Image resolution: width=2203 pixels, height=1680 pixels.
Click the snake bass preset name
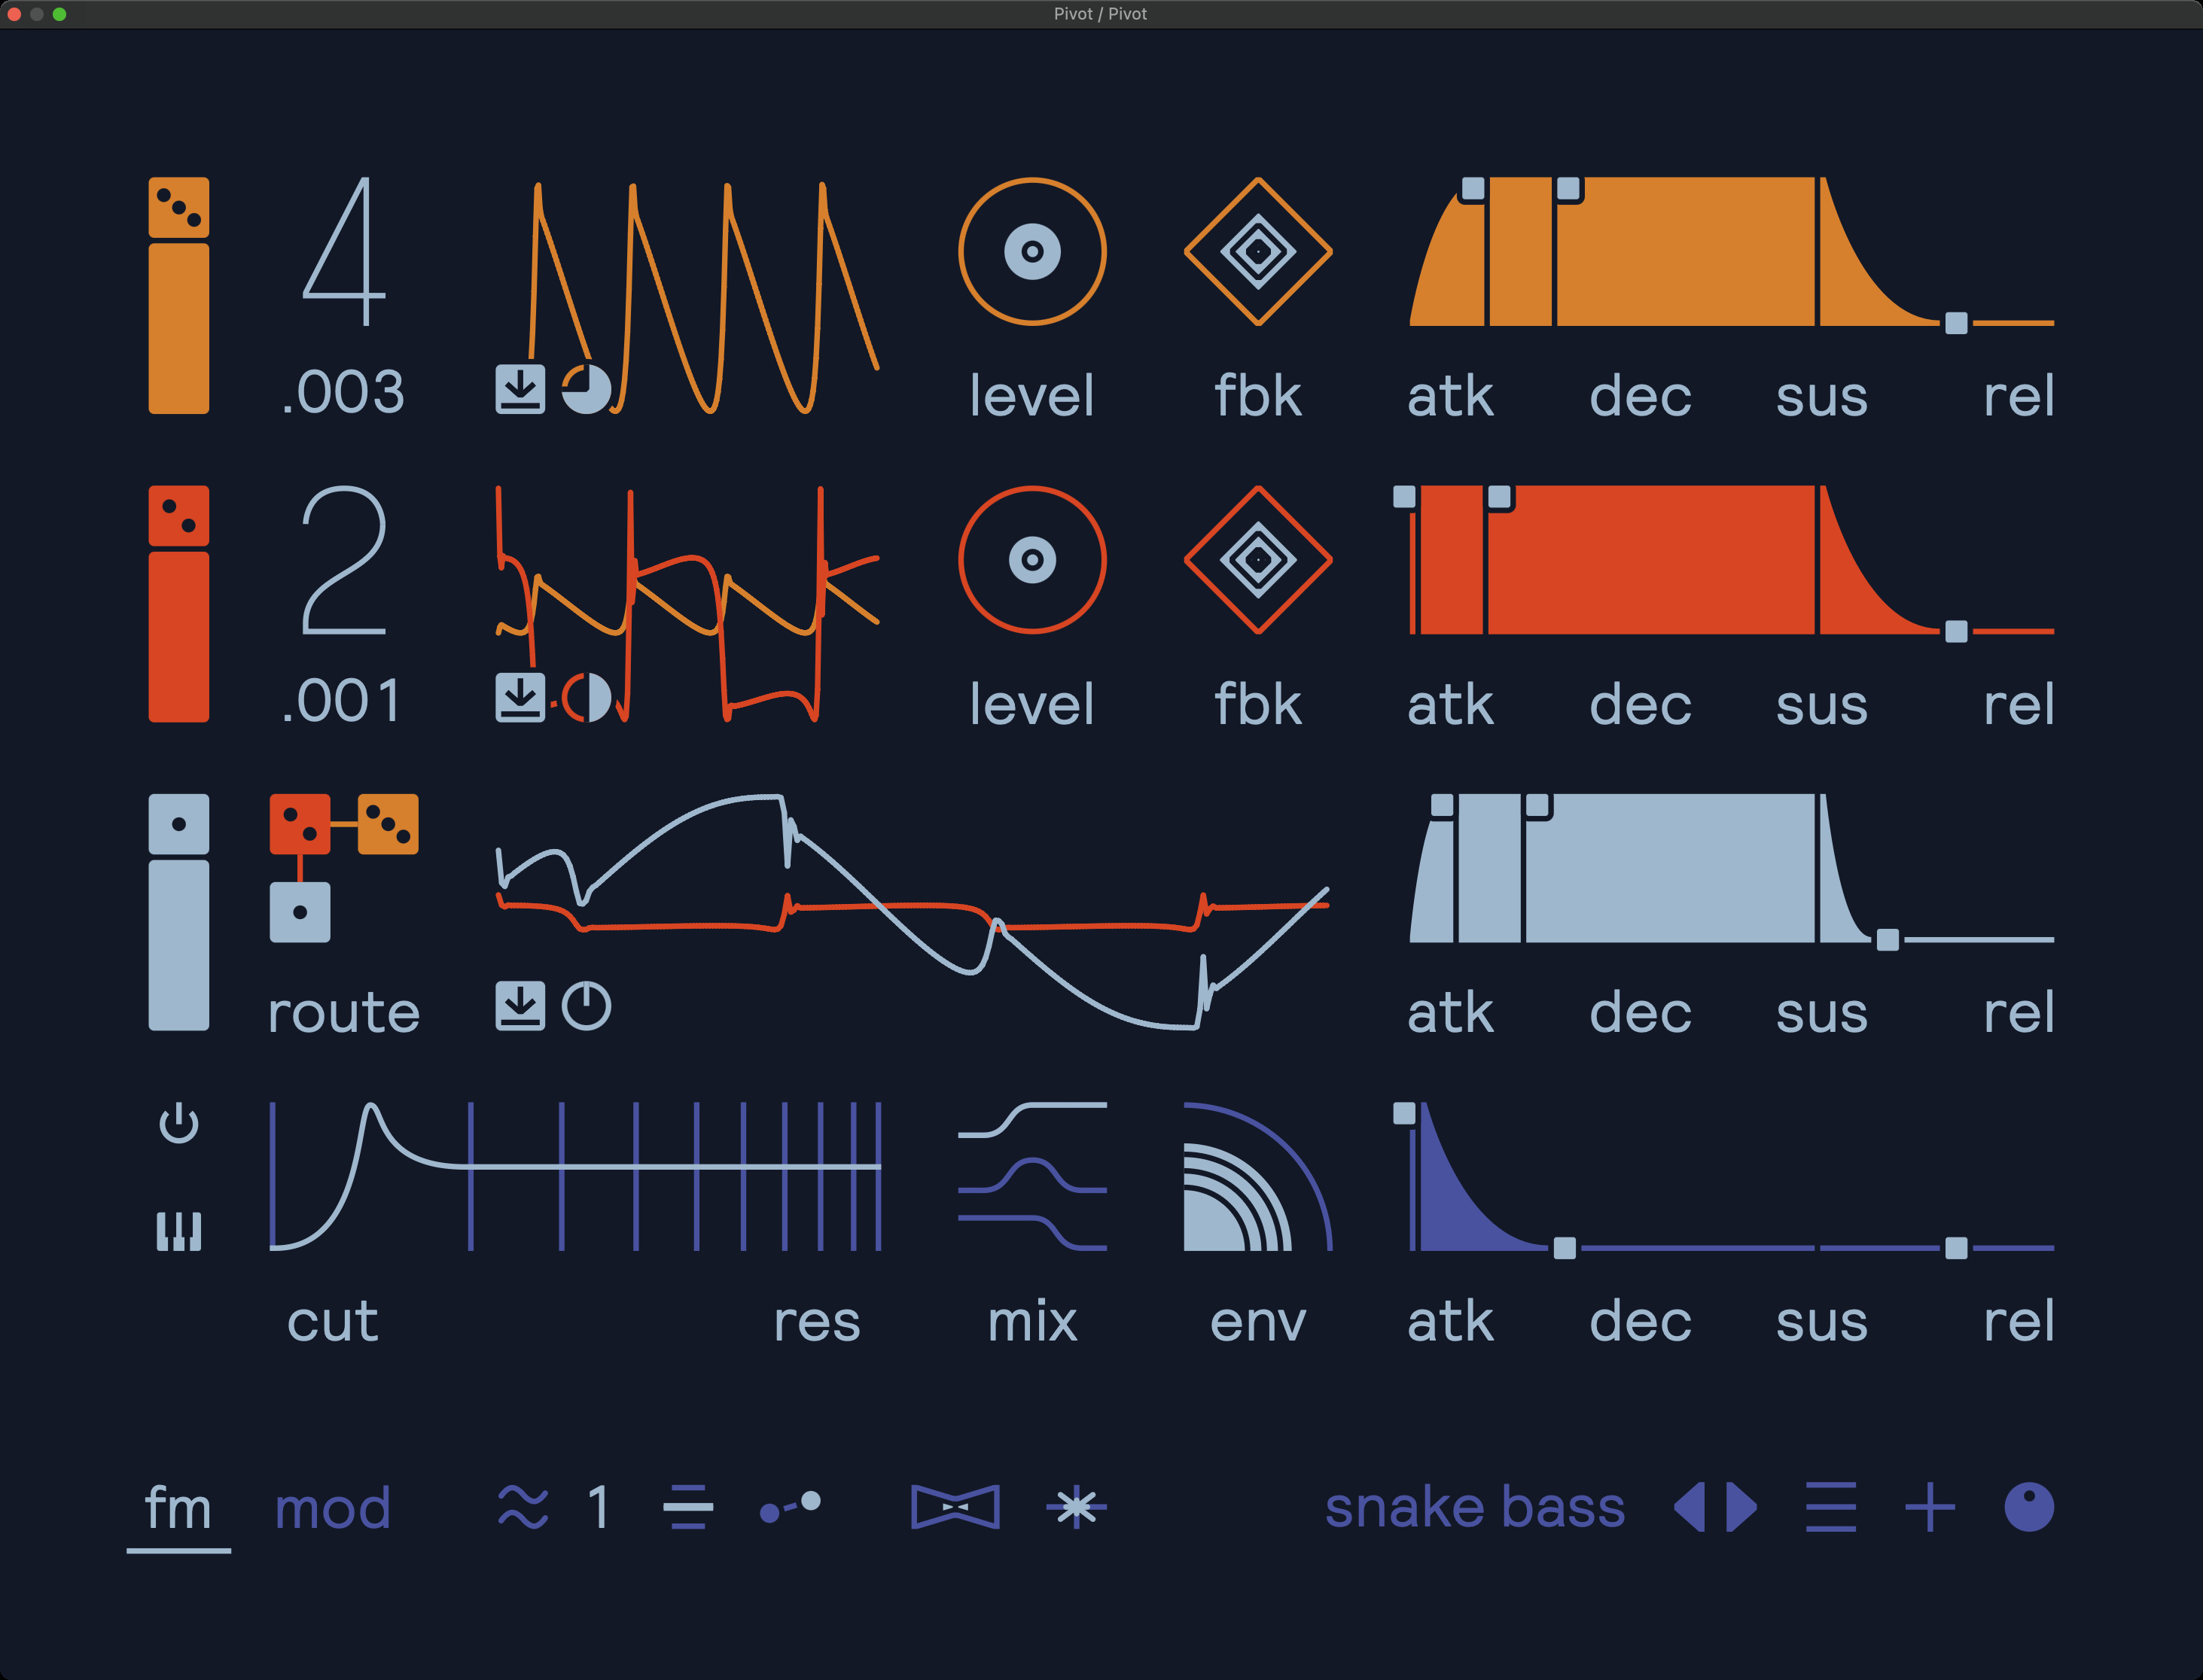1475,1506
